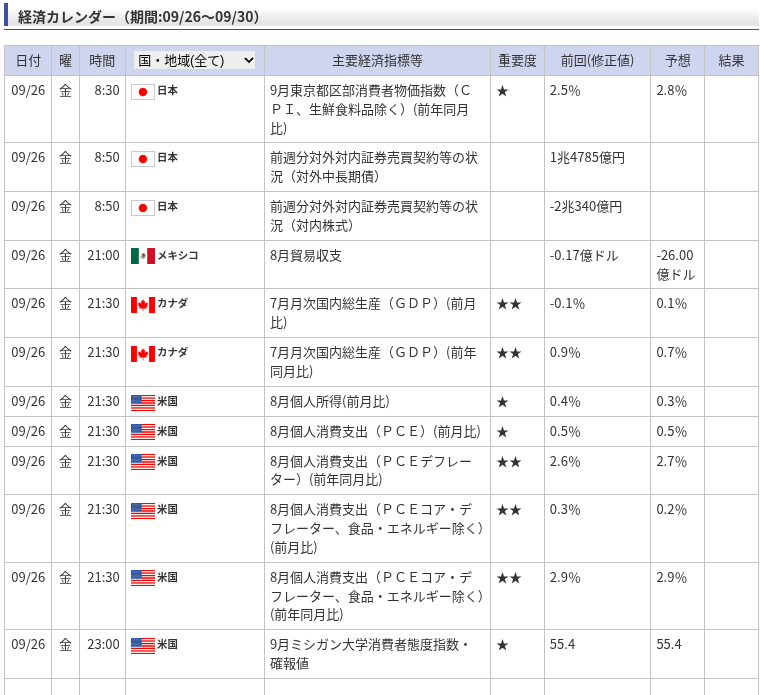The image size is (760, 695).
Task: Click the 重要度 column header
Action: click(517, 60)
